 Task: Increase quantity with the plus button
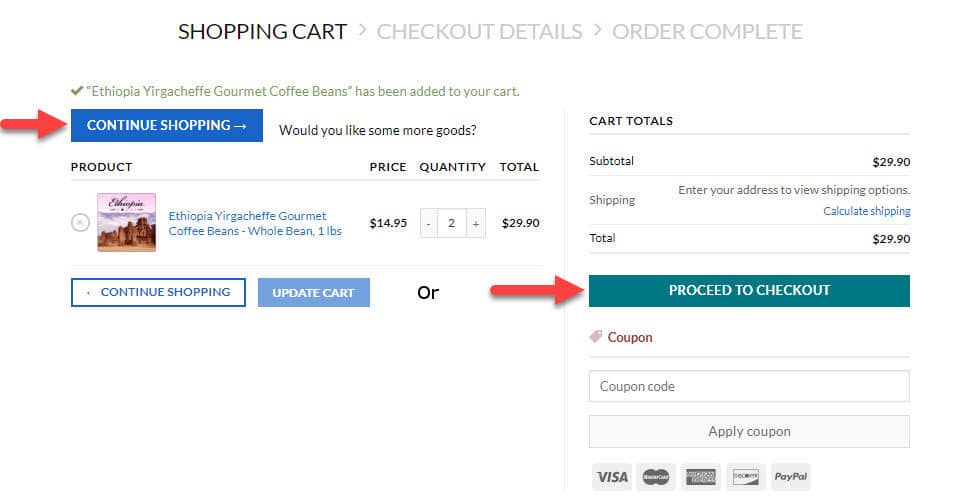tap(476, 223)
